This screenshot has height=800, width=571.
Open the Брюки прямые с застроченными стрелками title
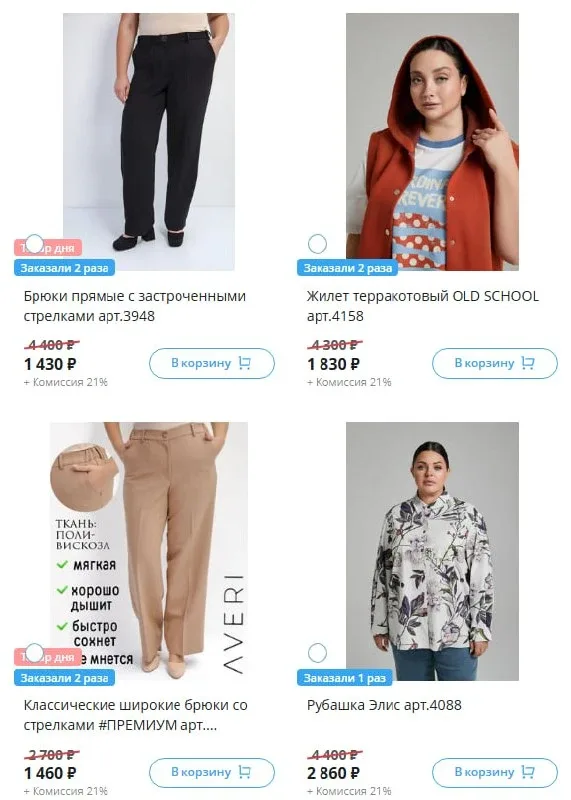[135, 306]
